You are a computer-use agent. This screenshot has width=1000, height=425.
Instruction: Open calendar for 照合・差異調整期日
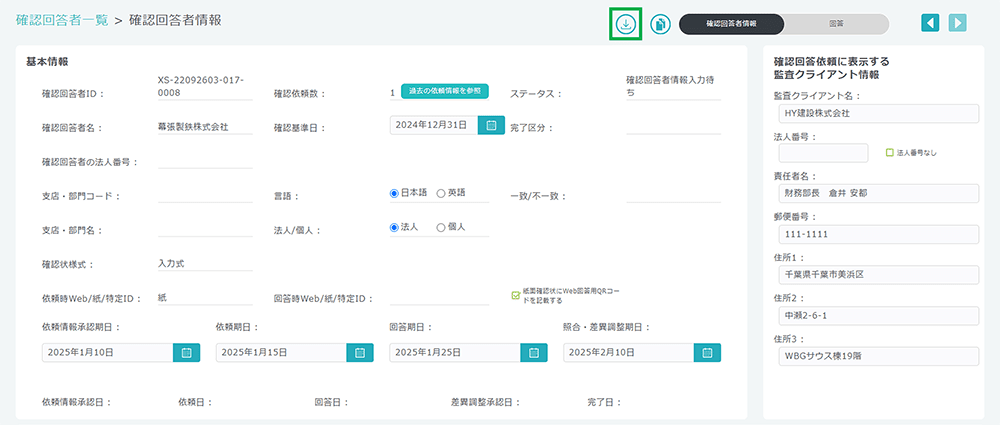(x=707, y=352)
